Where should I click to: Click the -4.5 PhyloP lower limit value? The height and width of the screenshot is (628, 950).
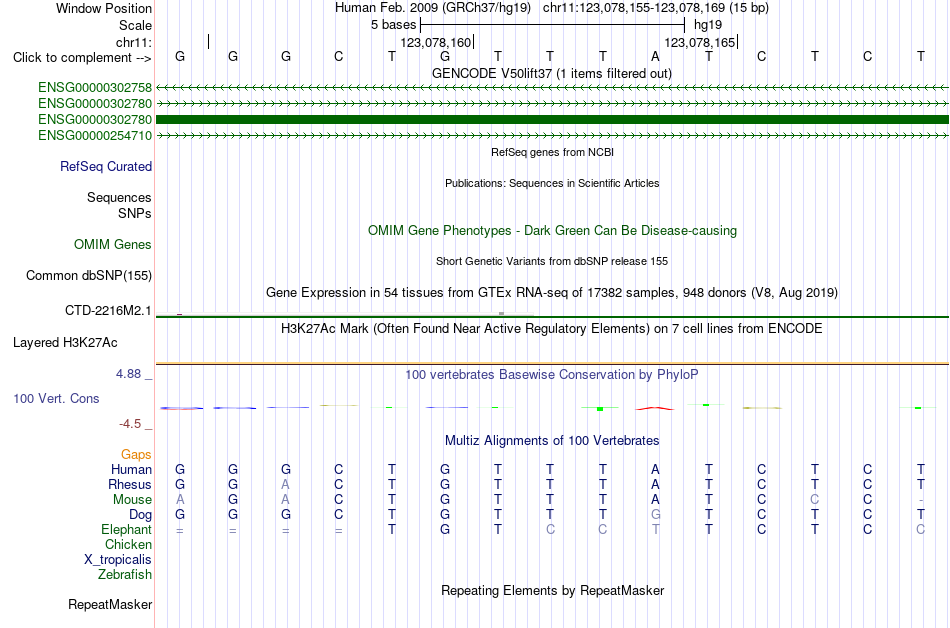tap(130, 424)
